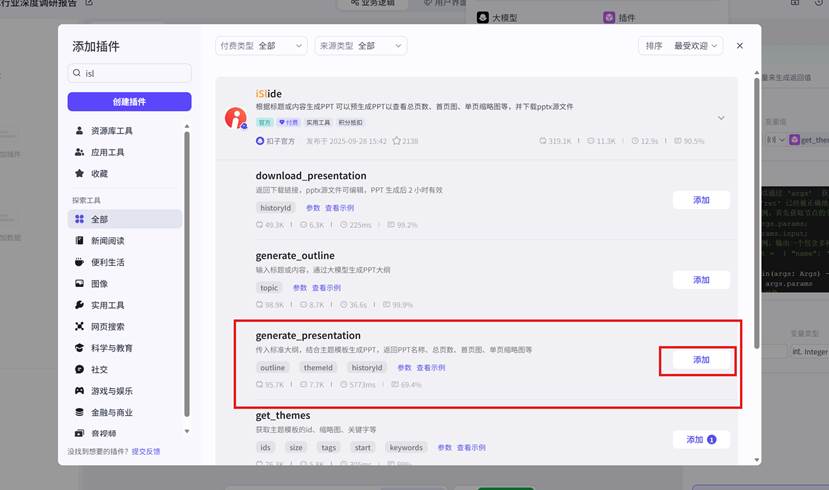The height and width of the screenshot is (490, 829).
Task: View 参数 for generate_presentation
Action: pos(404,368)
